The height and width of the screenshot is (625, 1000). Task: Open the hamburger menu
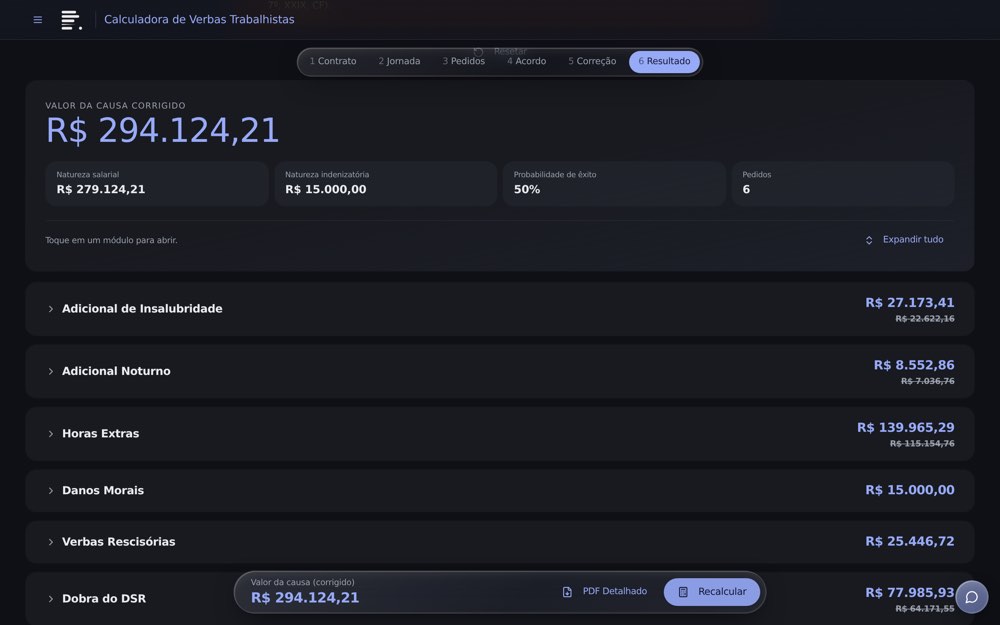point(38,20)
